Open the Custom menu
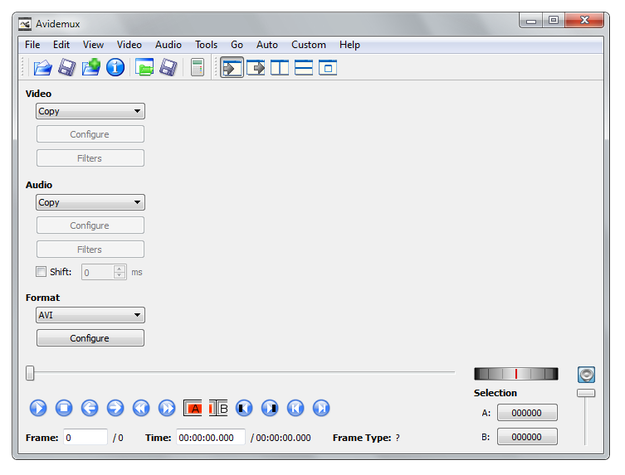 (309, 45)
